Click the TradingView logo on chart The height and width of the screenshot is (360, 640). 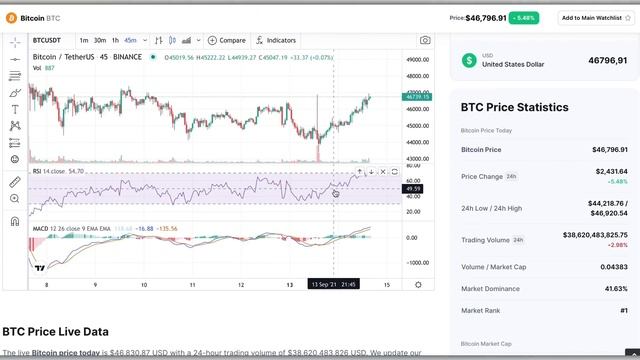point(40,268)
